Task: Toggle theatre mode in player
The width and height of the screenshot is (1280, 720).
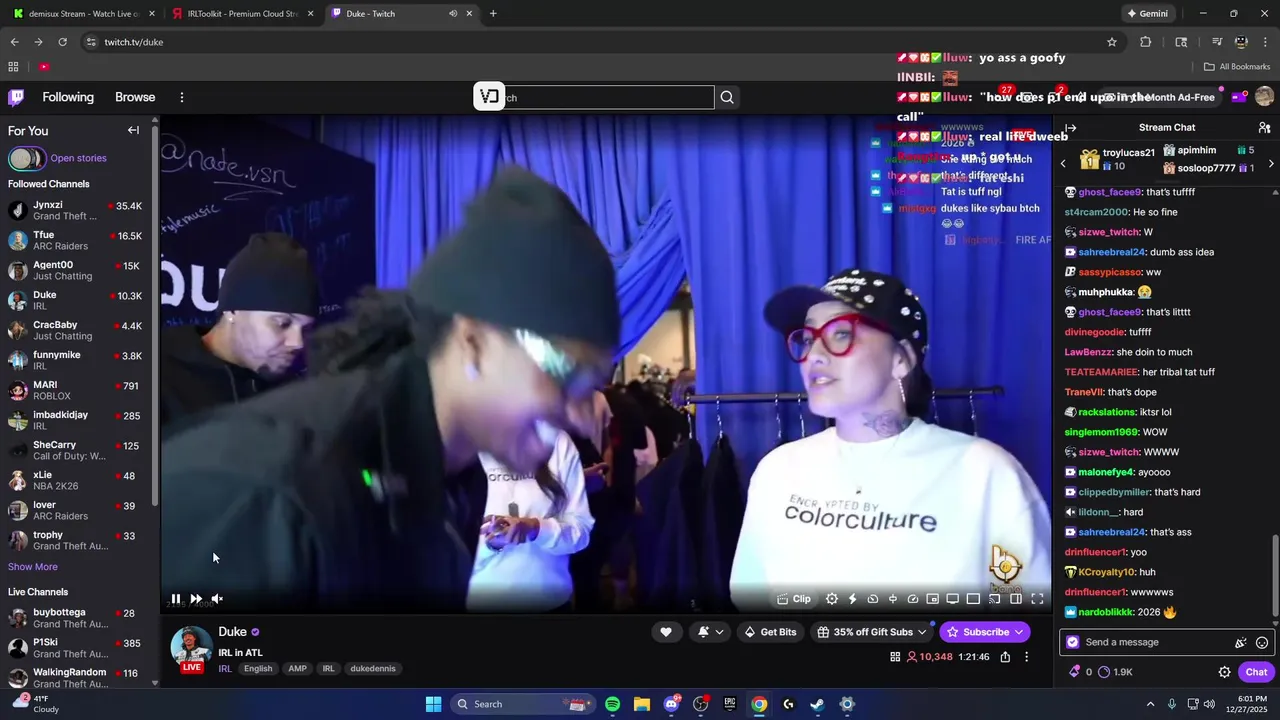Action: [1016, 599]
